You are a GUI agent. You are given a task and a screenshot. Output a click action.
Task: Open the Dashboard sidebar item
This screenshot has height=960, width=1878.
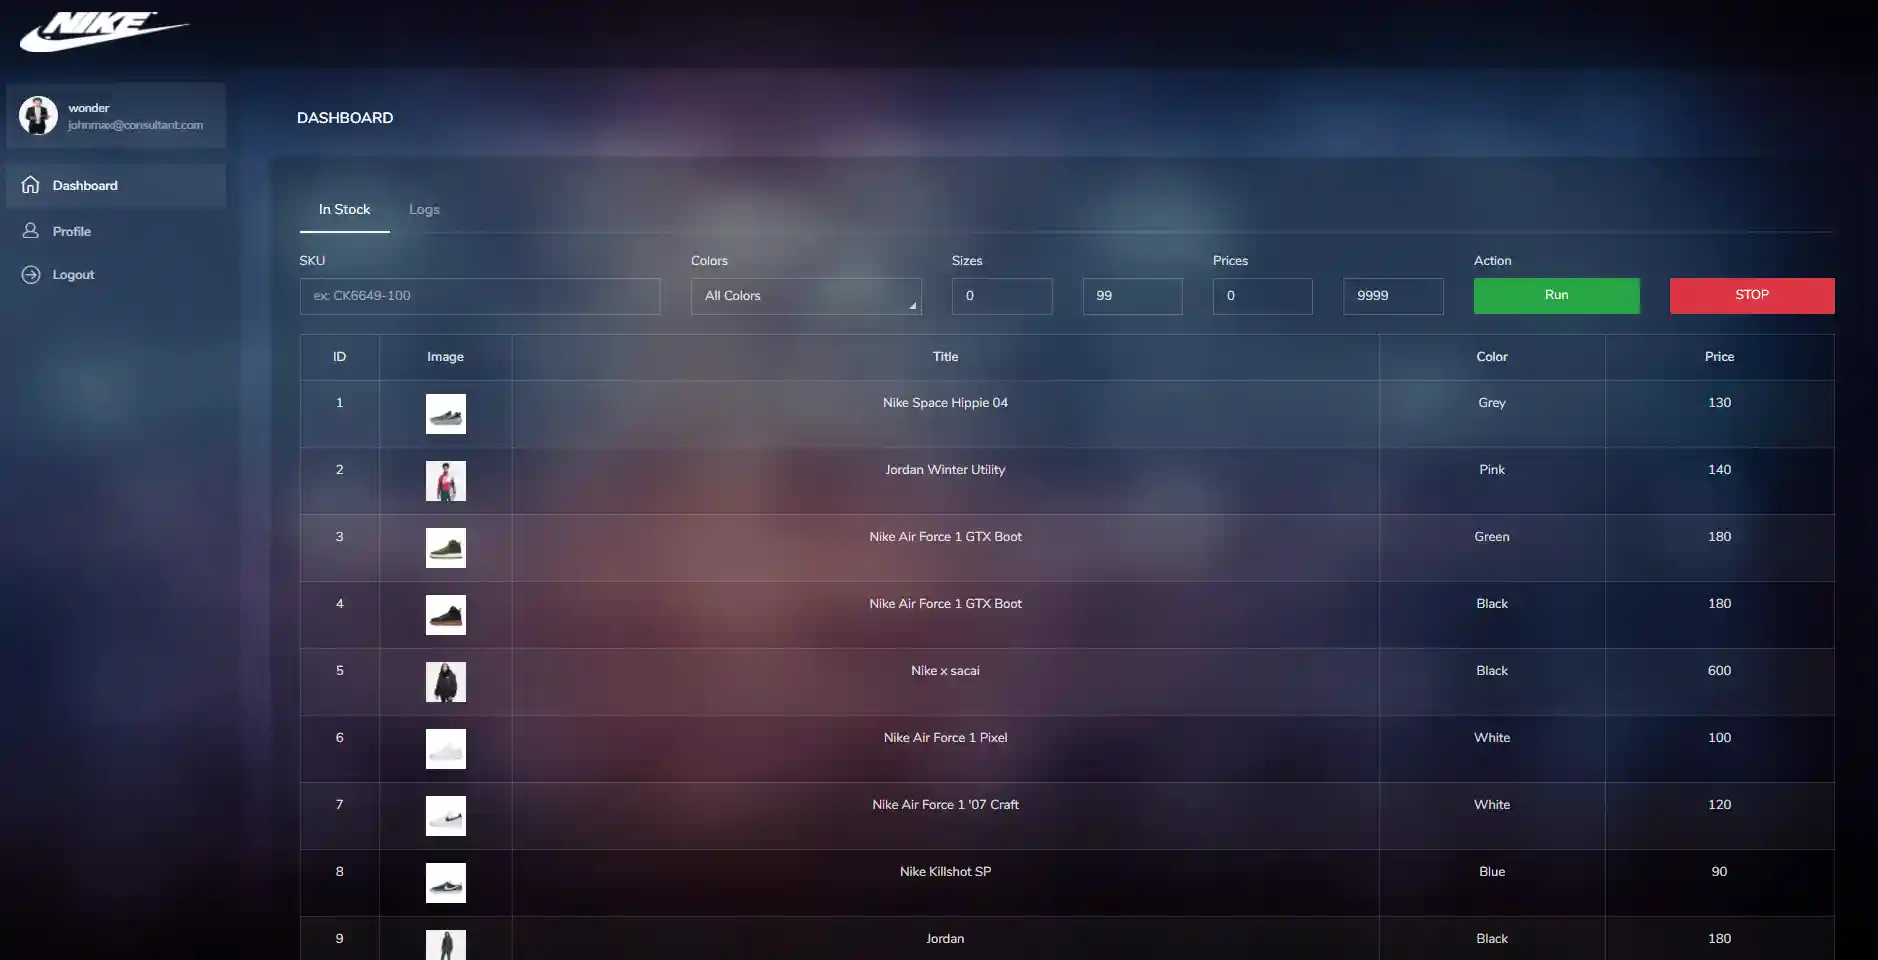point(116,185)
